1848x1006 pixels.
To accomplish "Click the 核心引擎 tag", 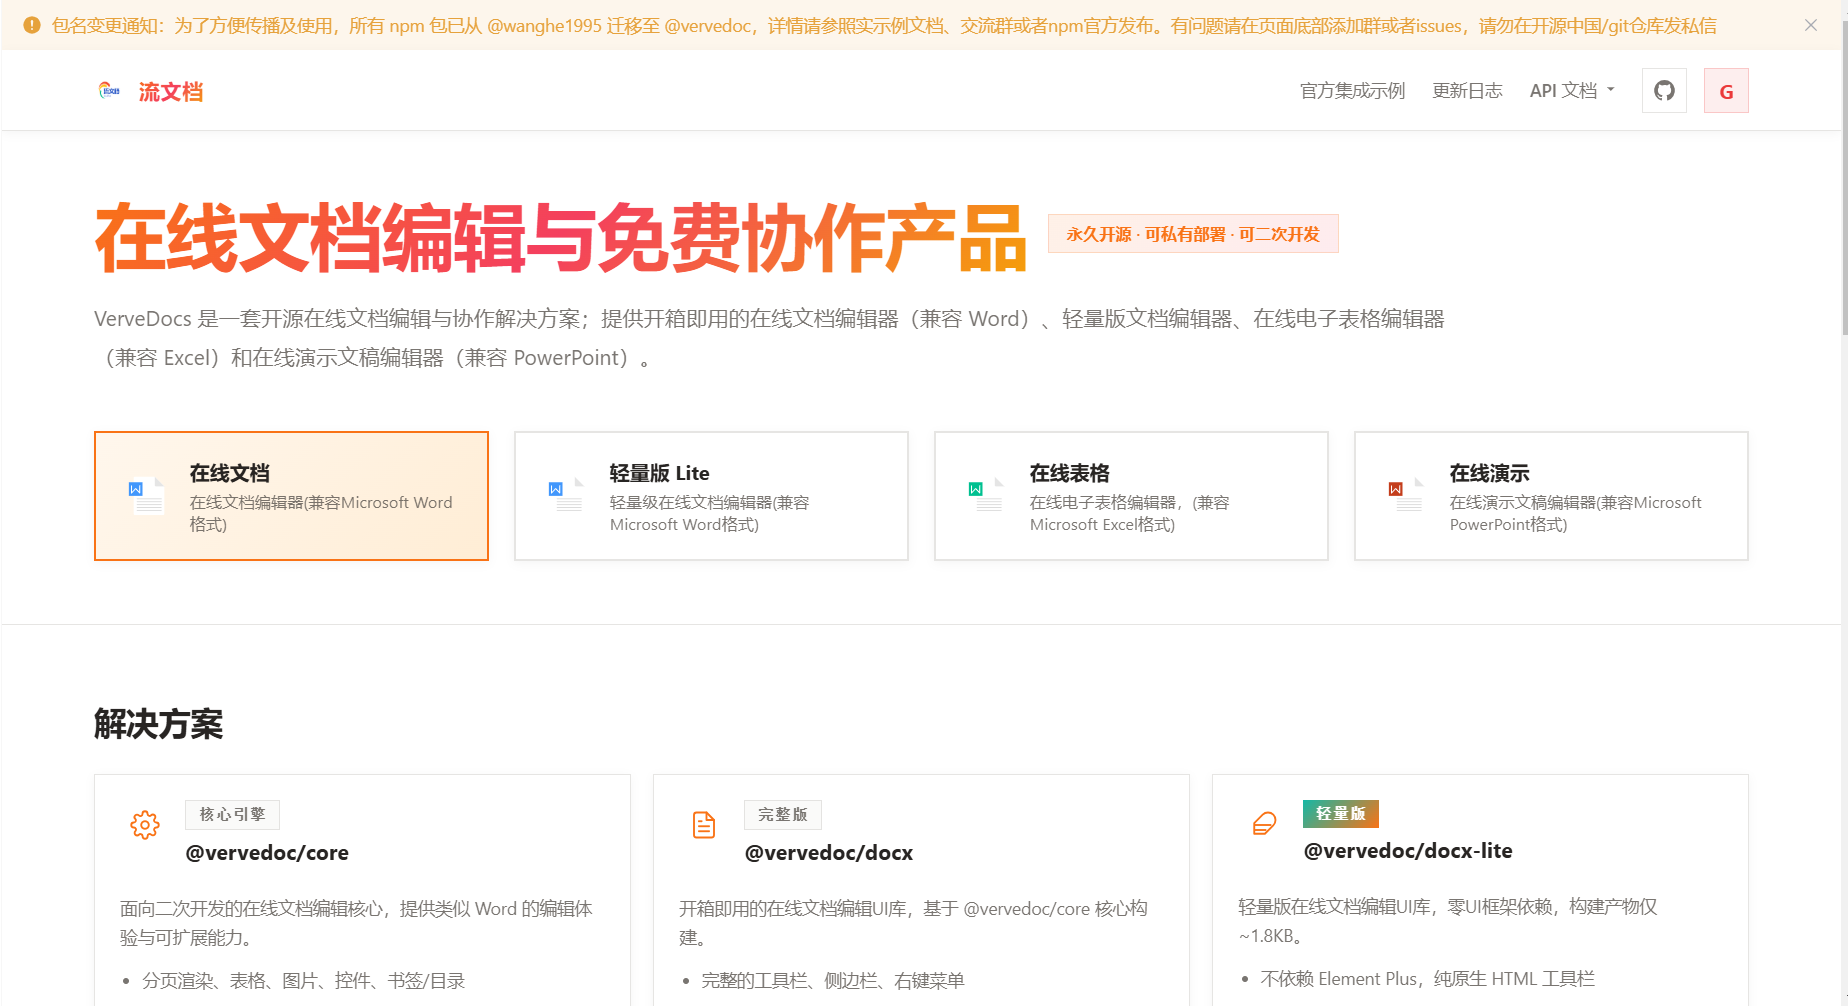I will pyautogui.click(x=232, y=815).
